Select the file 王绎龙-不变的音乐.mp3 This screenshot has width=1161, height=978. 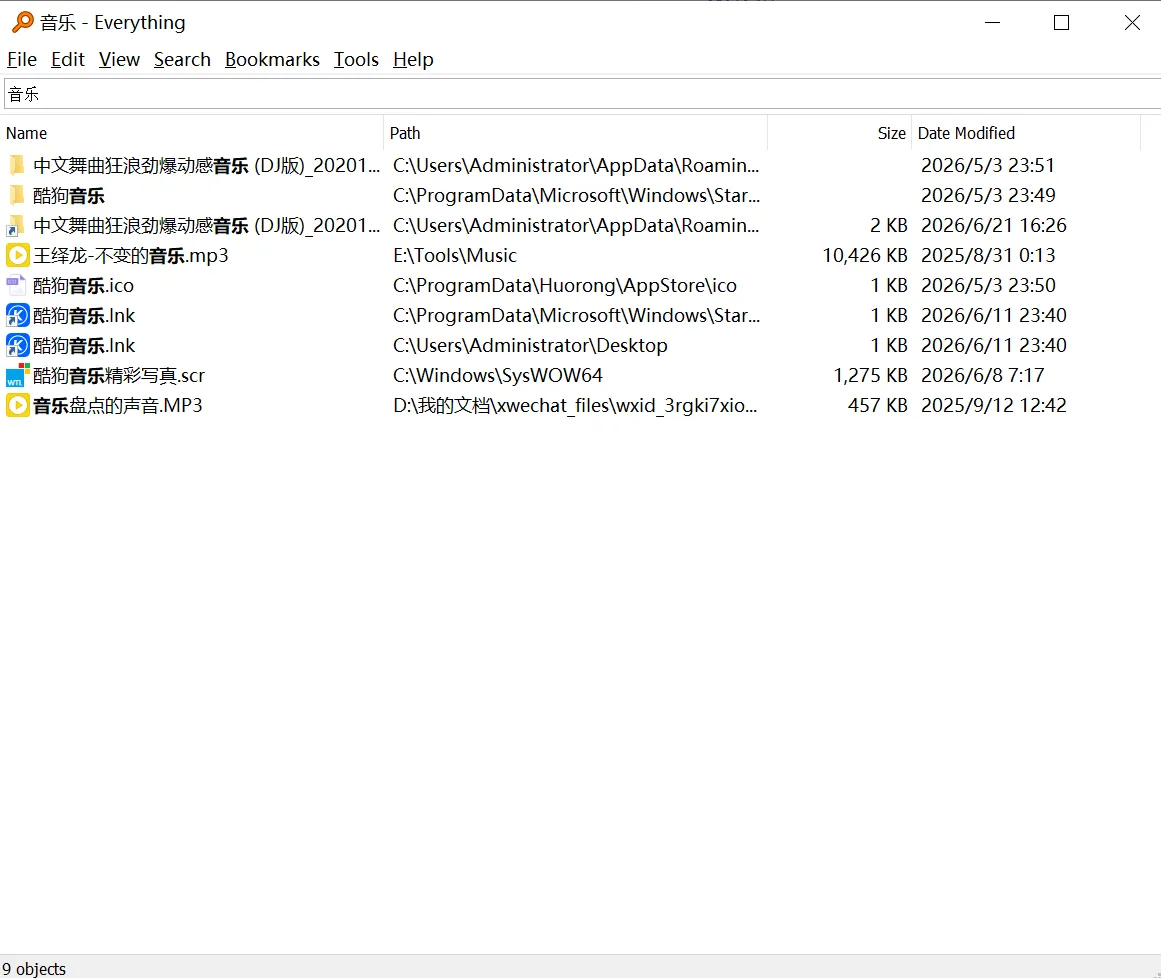tap(130, 256)
